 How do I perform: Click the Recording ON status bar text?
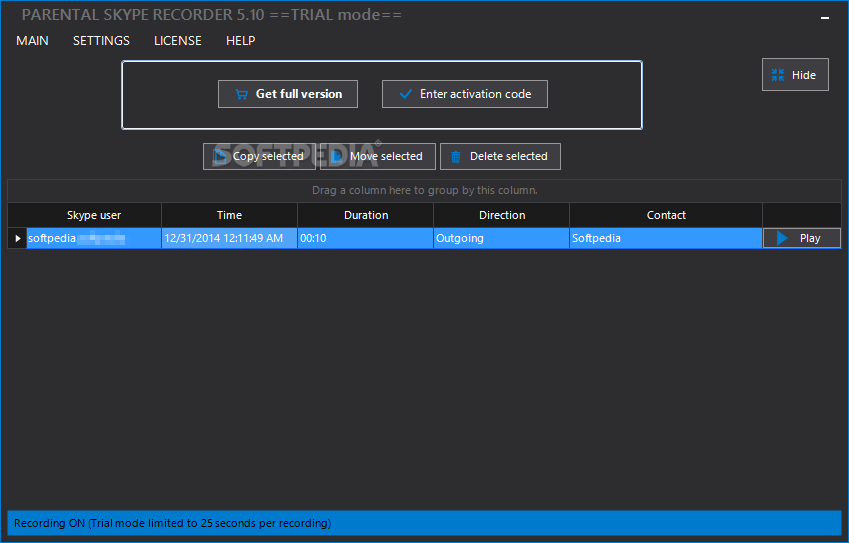173,524
